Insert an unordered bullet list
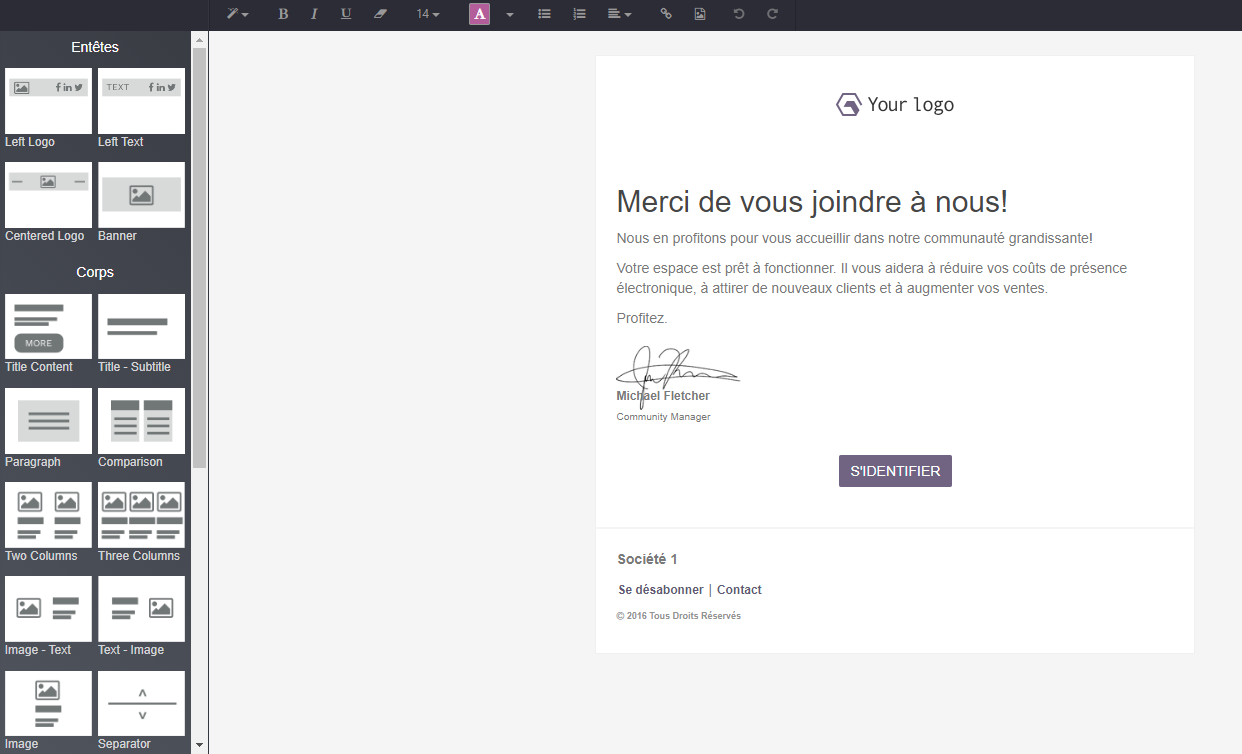This screenshot has height=754, width=1242. click(x=545, y=14)
